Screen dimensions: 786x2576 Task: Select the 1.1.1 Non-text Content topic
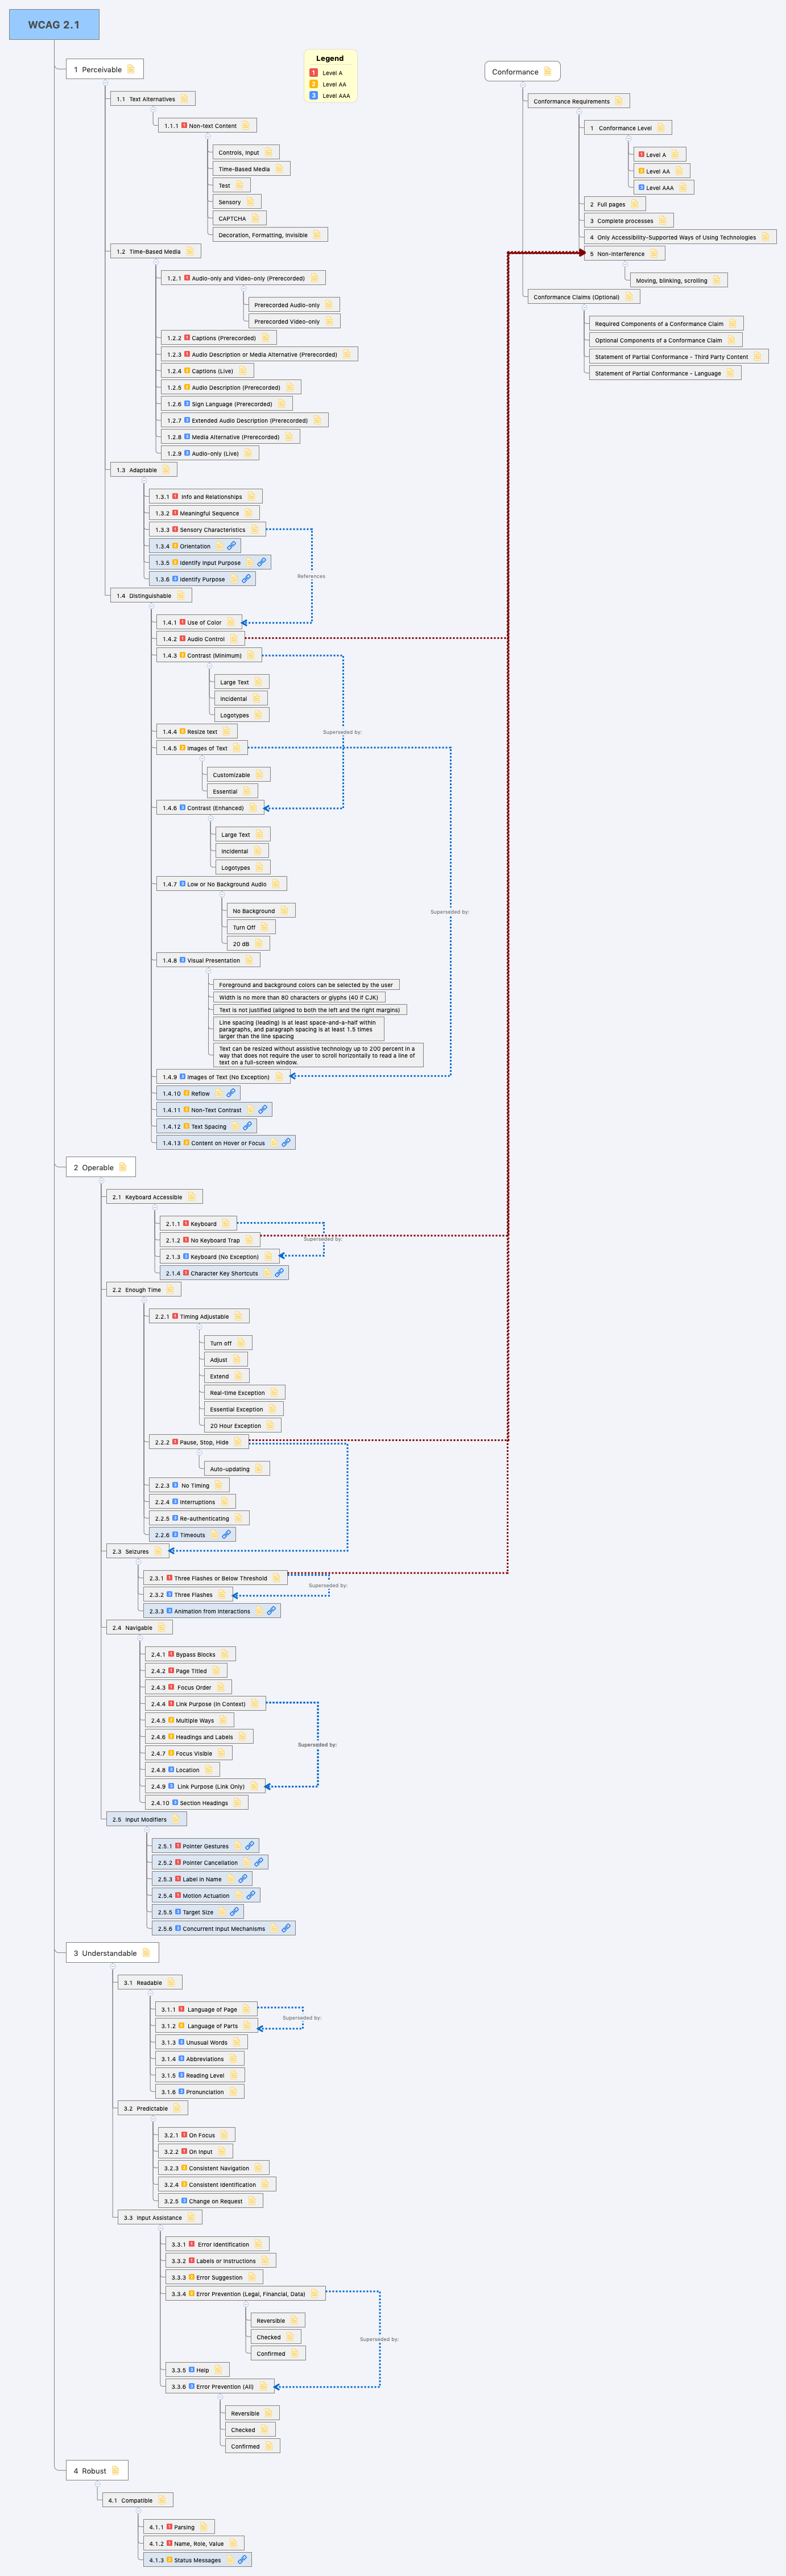[207, 125]
